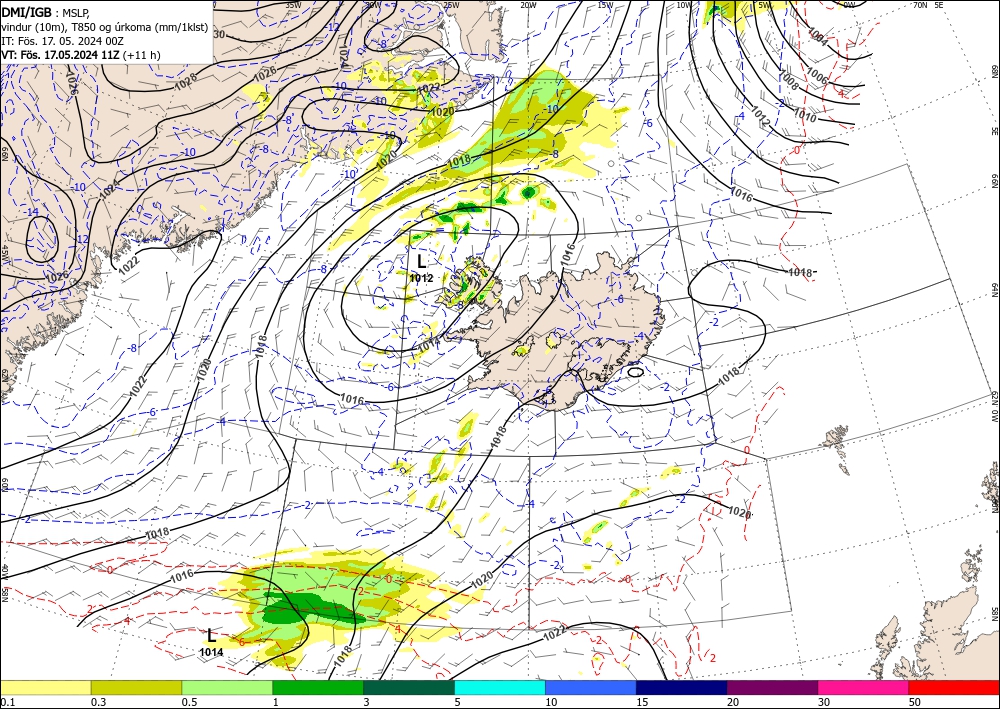Click the light green 0.5–1 legend swatch
The height and width of the screenshot is (709, 1000).
click(x=227, y=687)
